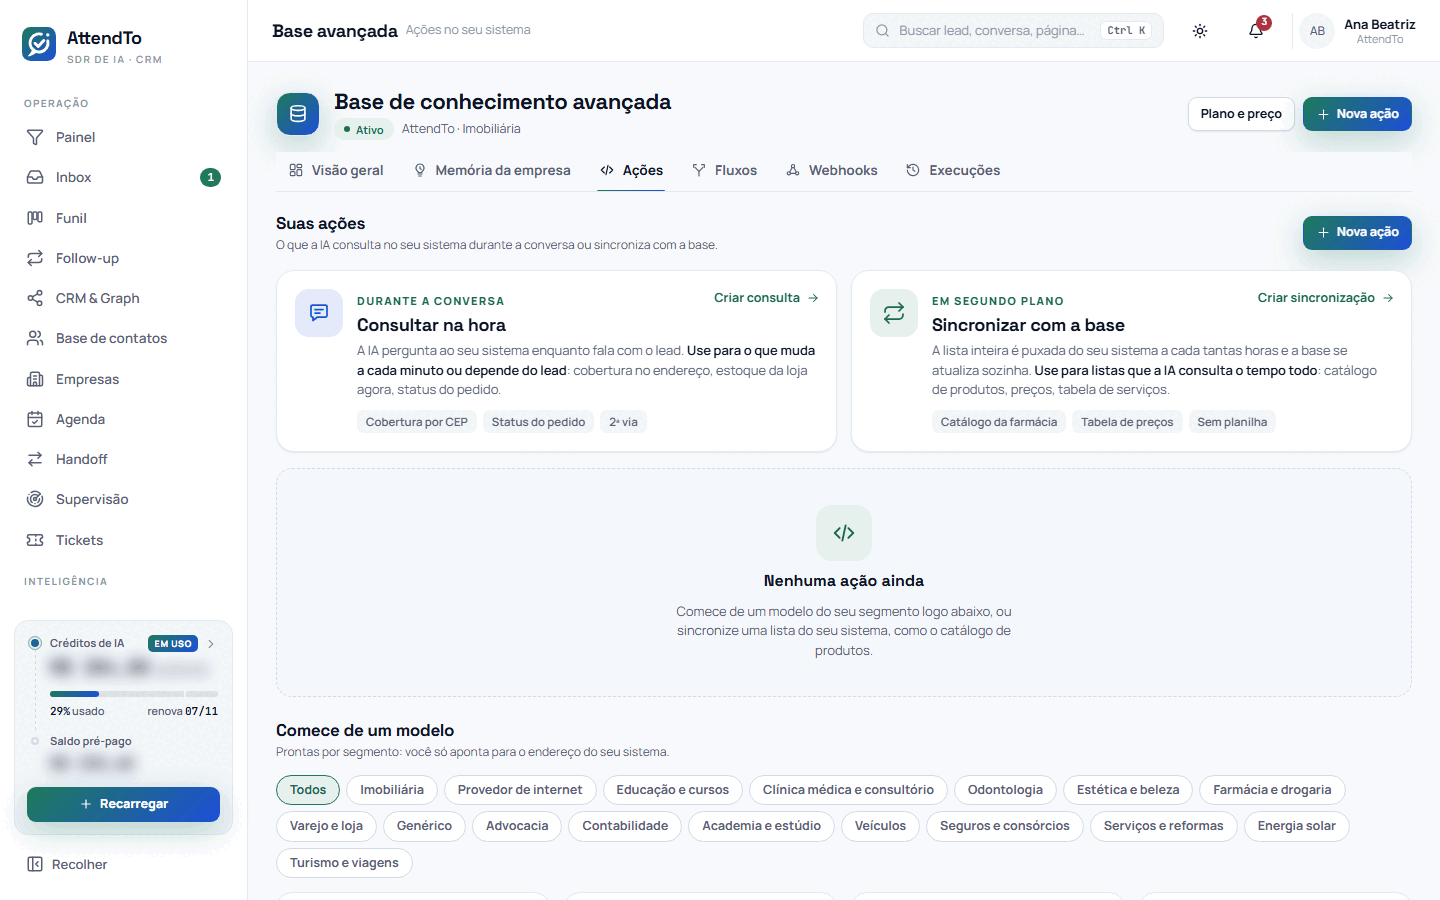1440x900 pixels.
Task: Open the Webhooks tab
Action: point(832,170)
